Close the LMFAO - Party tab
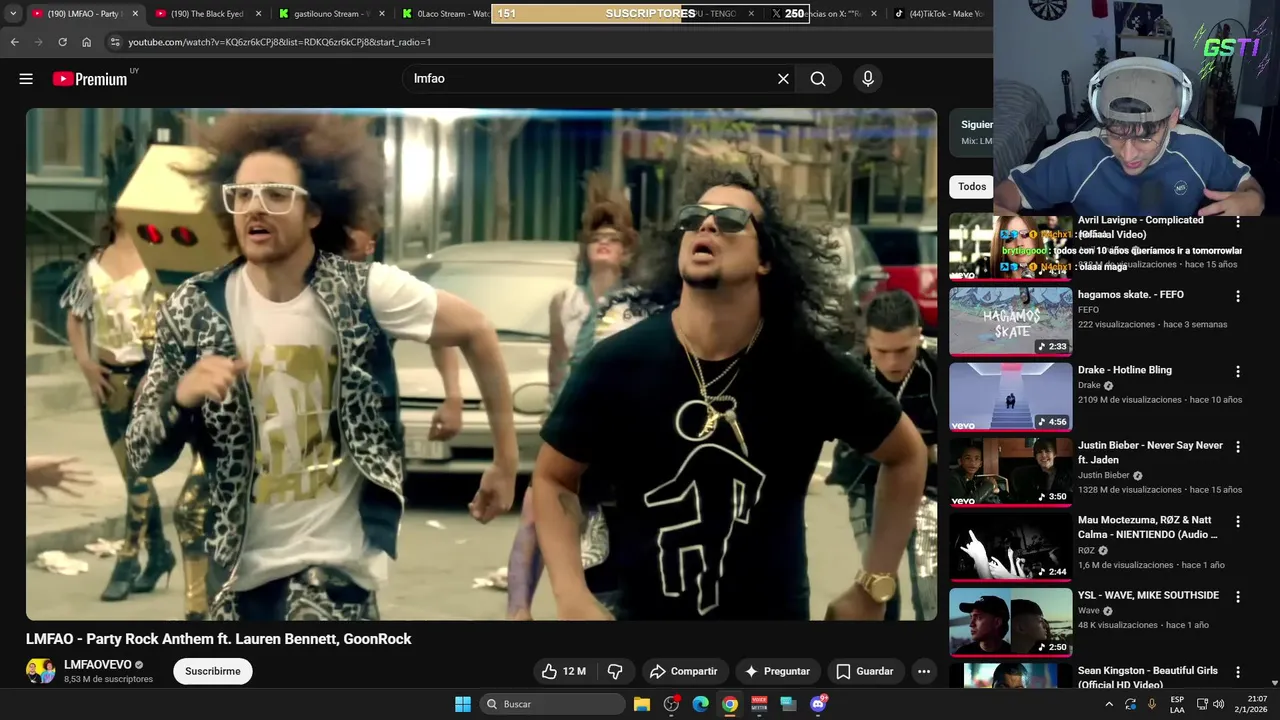The height and width of the screenshot is (720, 1280). click(x=135, y=14)
